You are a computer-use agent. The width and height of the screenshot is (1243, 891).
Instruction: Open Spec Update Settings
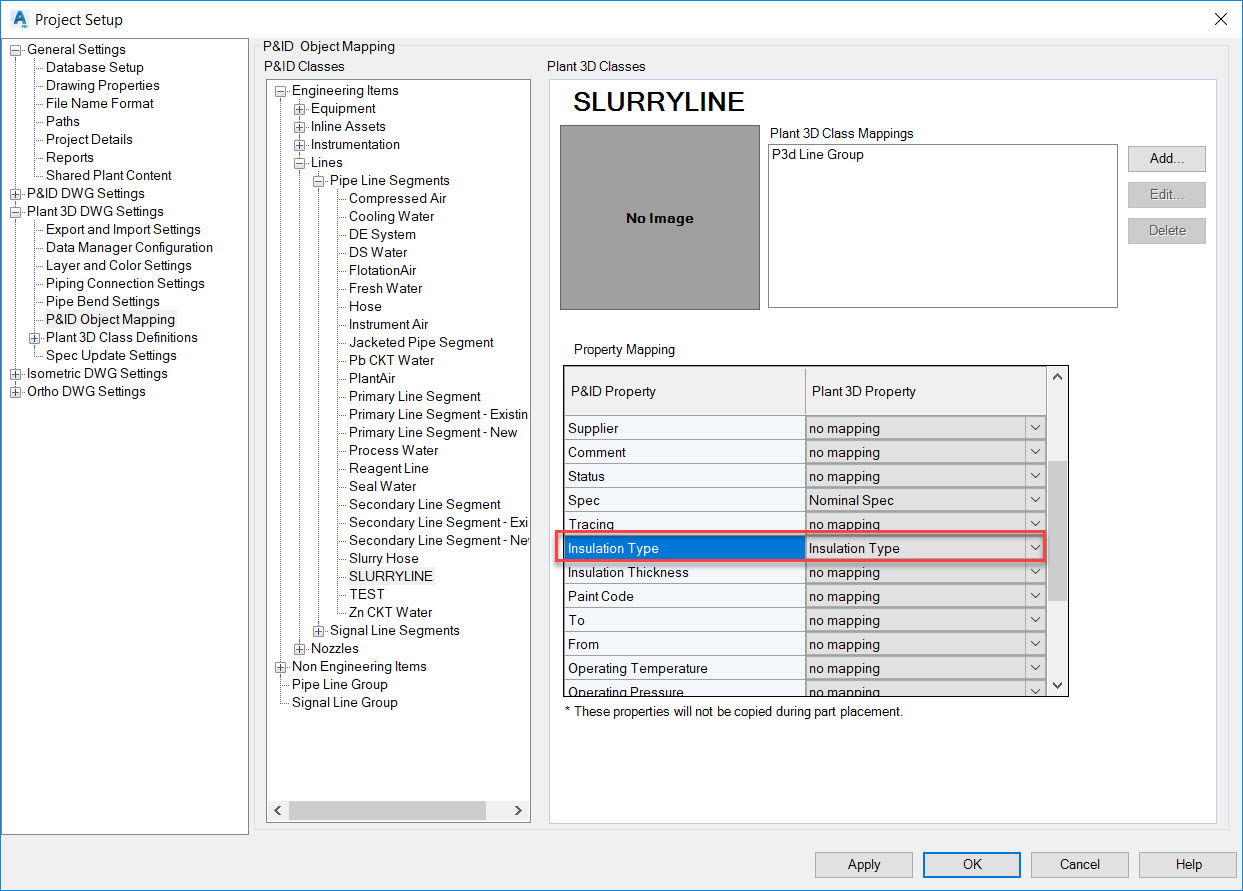[x=111, y=356]
